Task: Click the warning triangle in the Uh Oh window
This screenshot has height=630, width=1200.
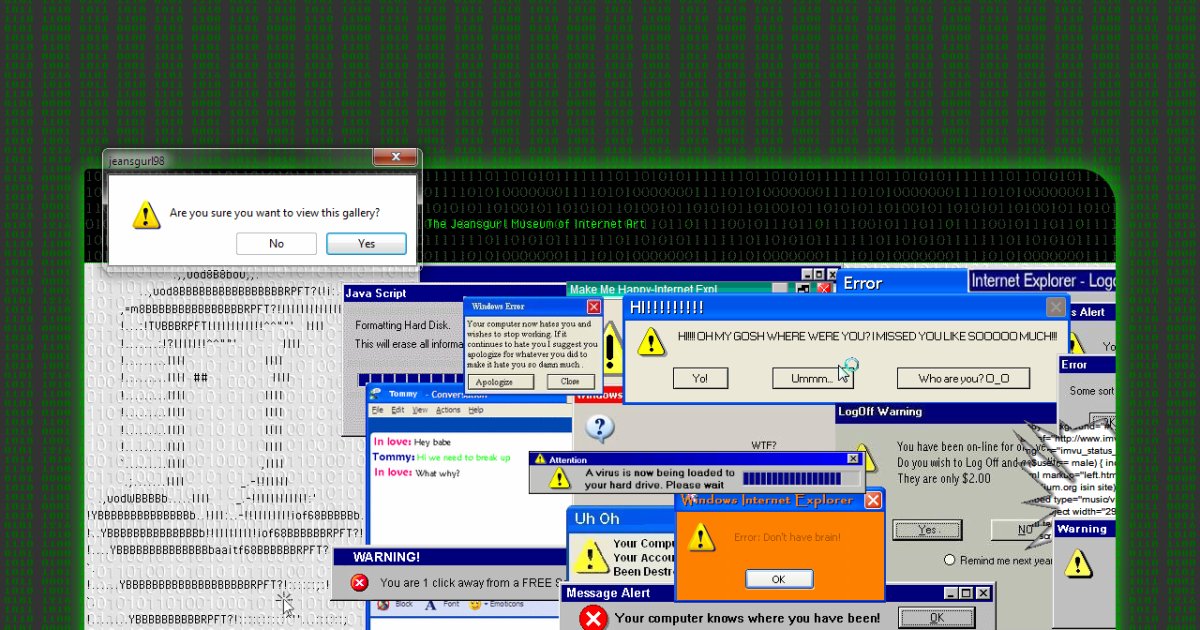Action: (x=590, y=556)
